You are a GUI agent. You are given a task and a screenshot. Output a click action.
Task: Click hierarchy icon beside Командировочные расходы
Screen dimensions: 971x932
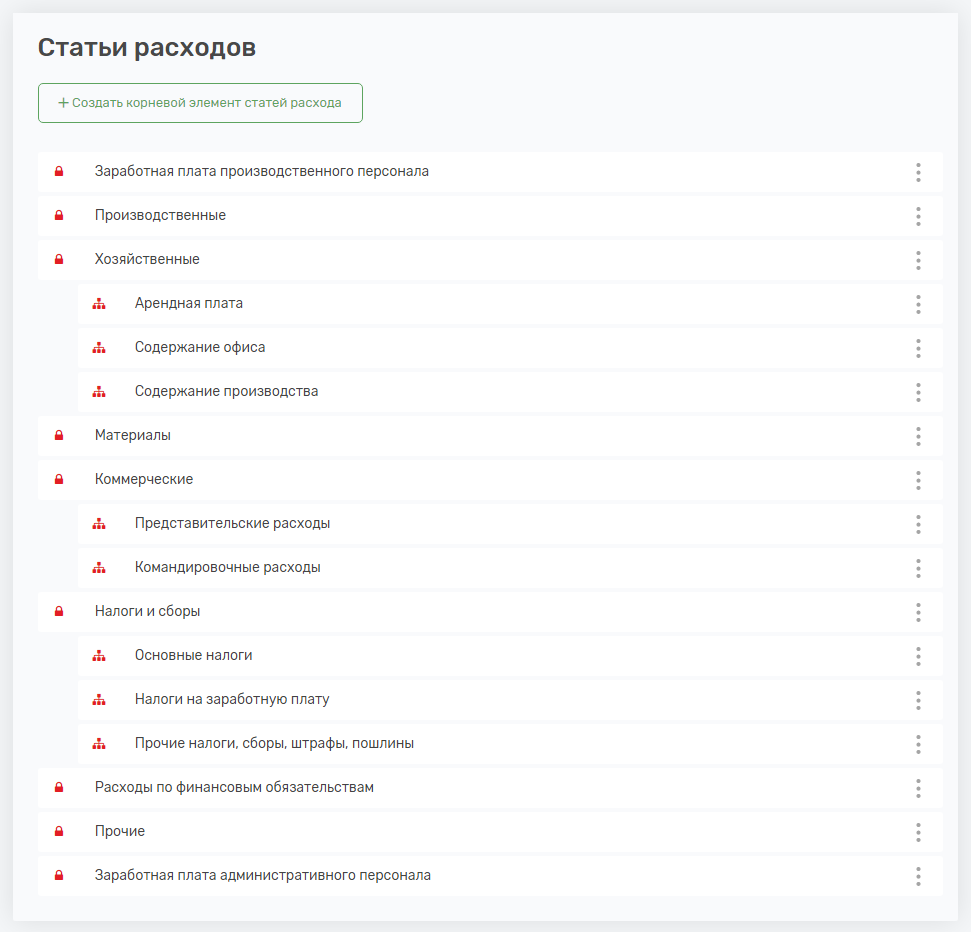(99, 568)
